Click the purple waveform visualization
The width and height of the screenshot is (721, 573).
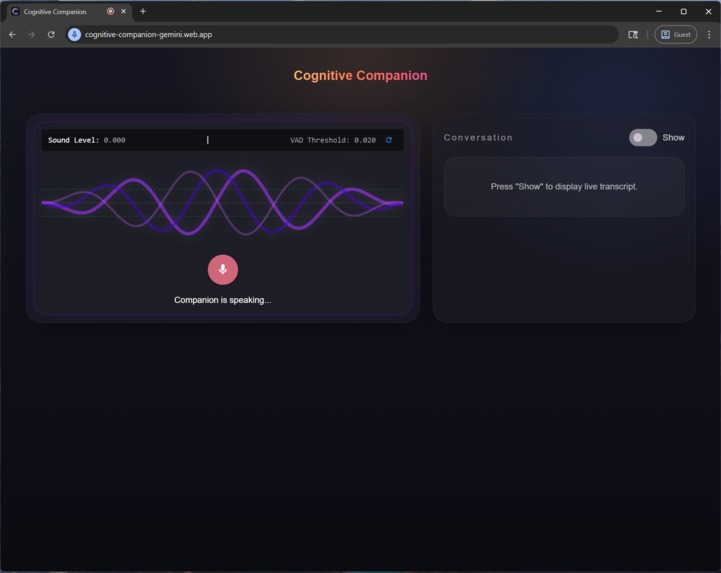[223, 202]
